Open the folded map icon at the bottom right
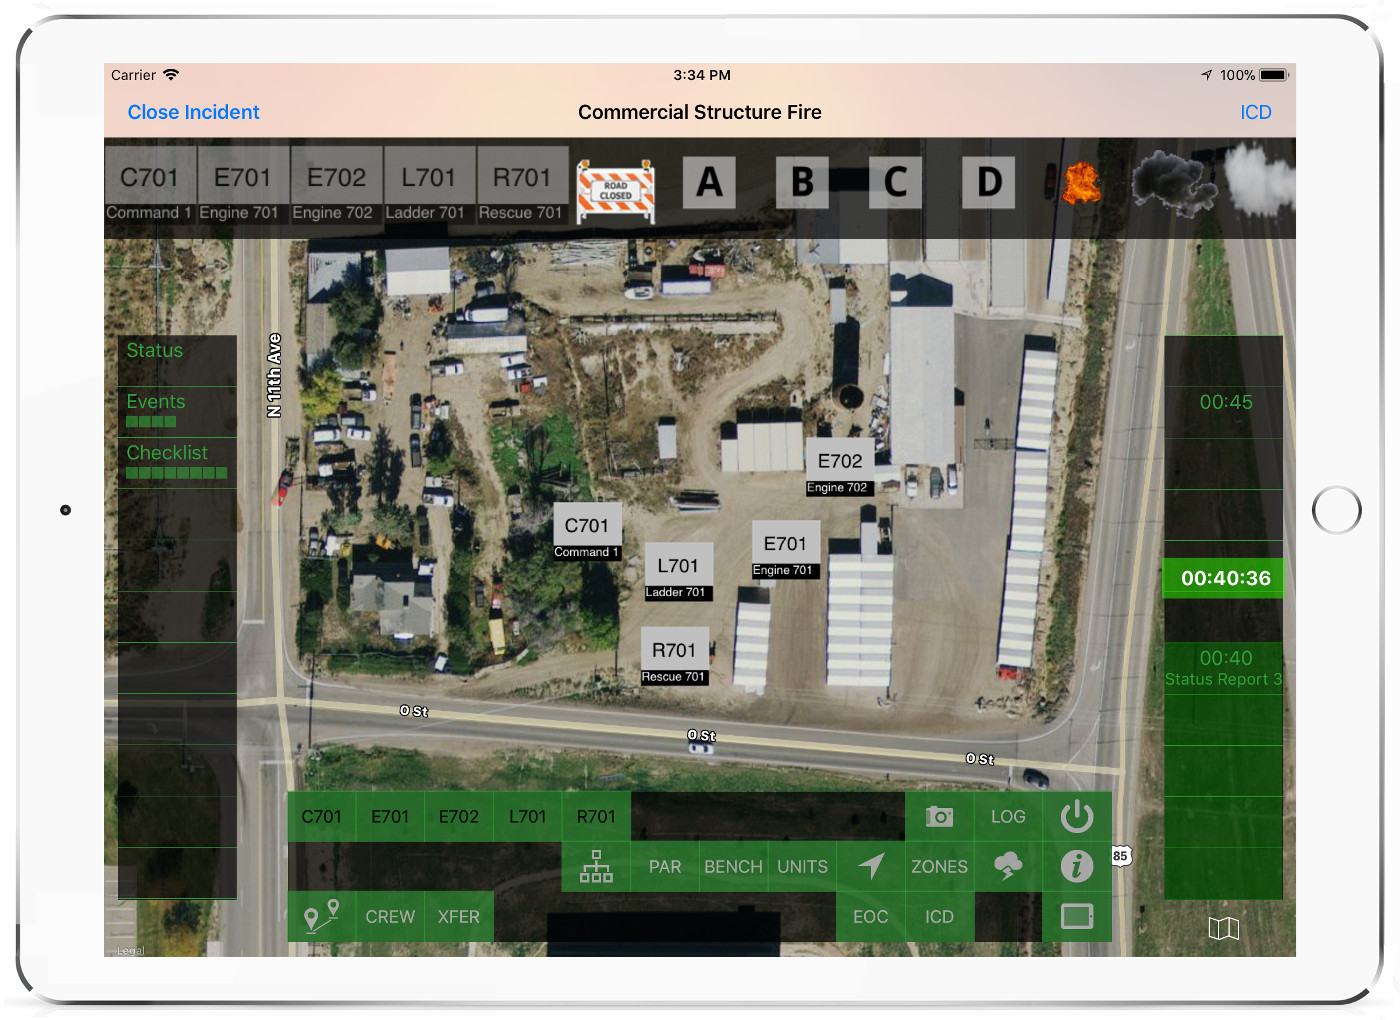 [1223, 928]
